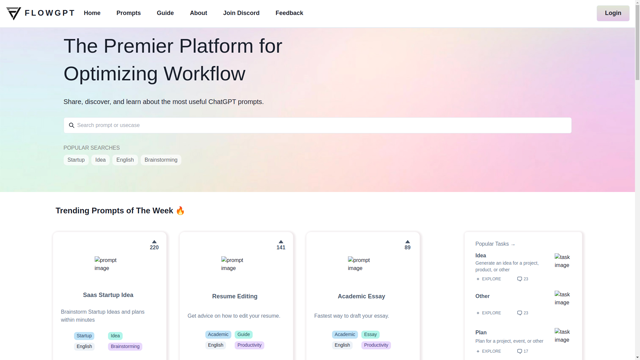The image size is (640, 360).
Task: Click the Login button
Action: click(x=613, y=13)
